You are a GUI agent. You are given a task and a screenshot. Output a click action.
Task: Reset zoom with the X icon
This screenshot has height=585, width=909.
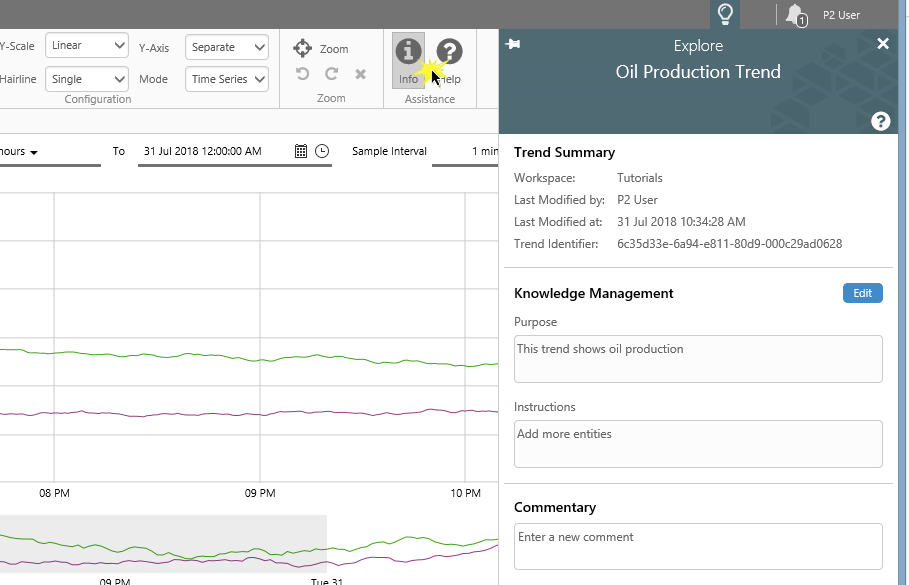click(360, 74)
